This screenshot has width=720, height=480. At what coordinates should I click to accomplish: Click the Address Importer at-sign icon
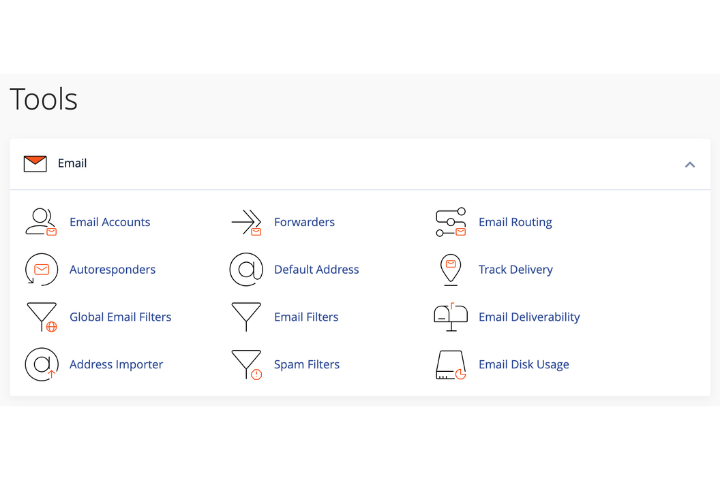click(x=41, y=364)
